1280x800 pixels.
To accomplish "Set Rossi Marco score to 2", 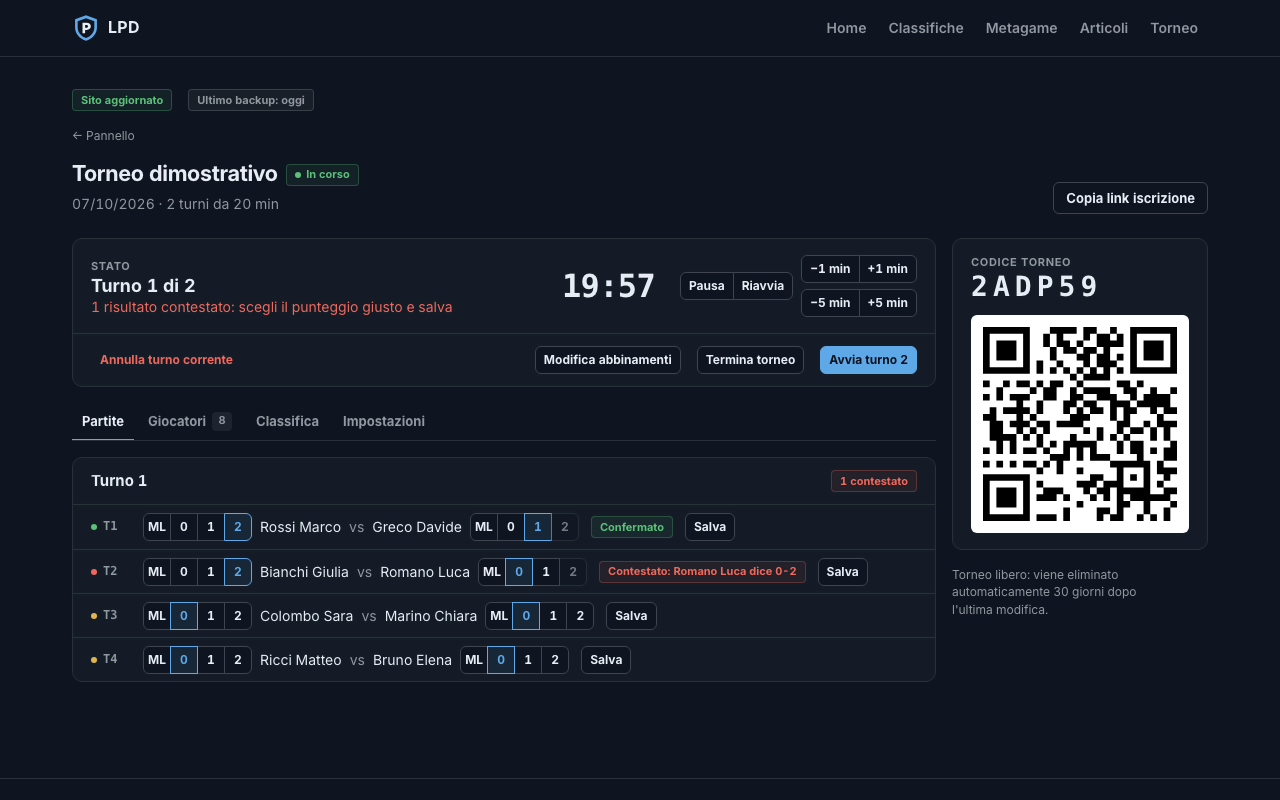I will [x=237, y=527].
